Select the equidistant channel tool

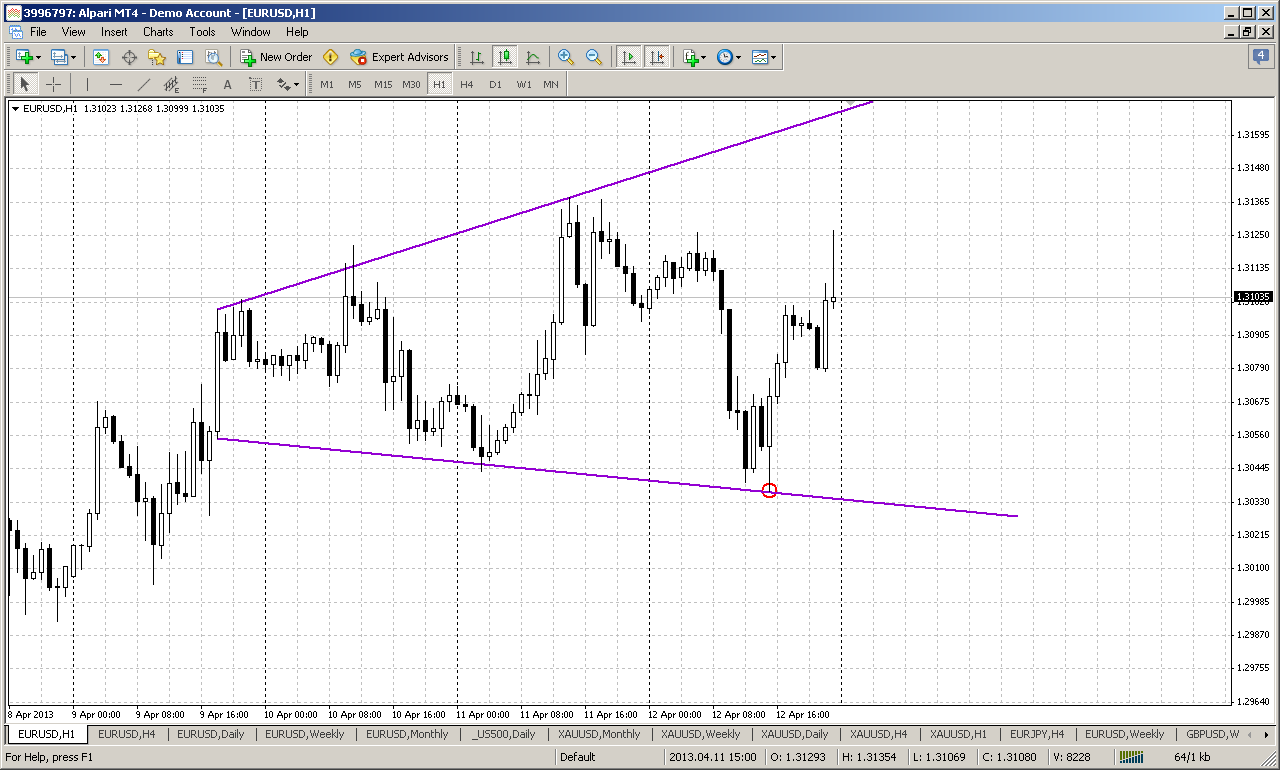(172, 85)
